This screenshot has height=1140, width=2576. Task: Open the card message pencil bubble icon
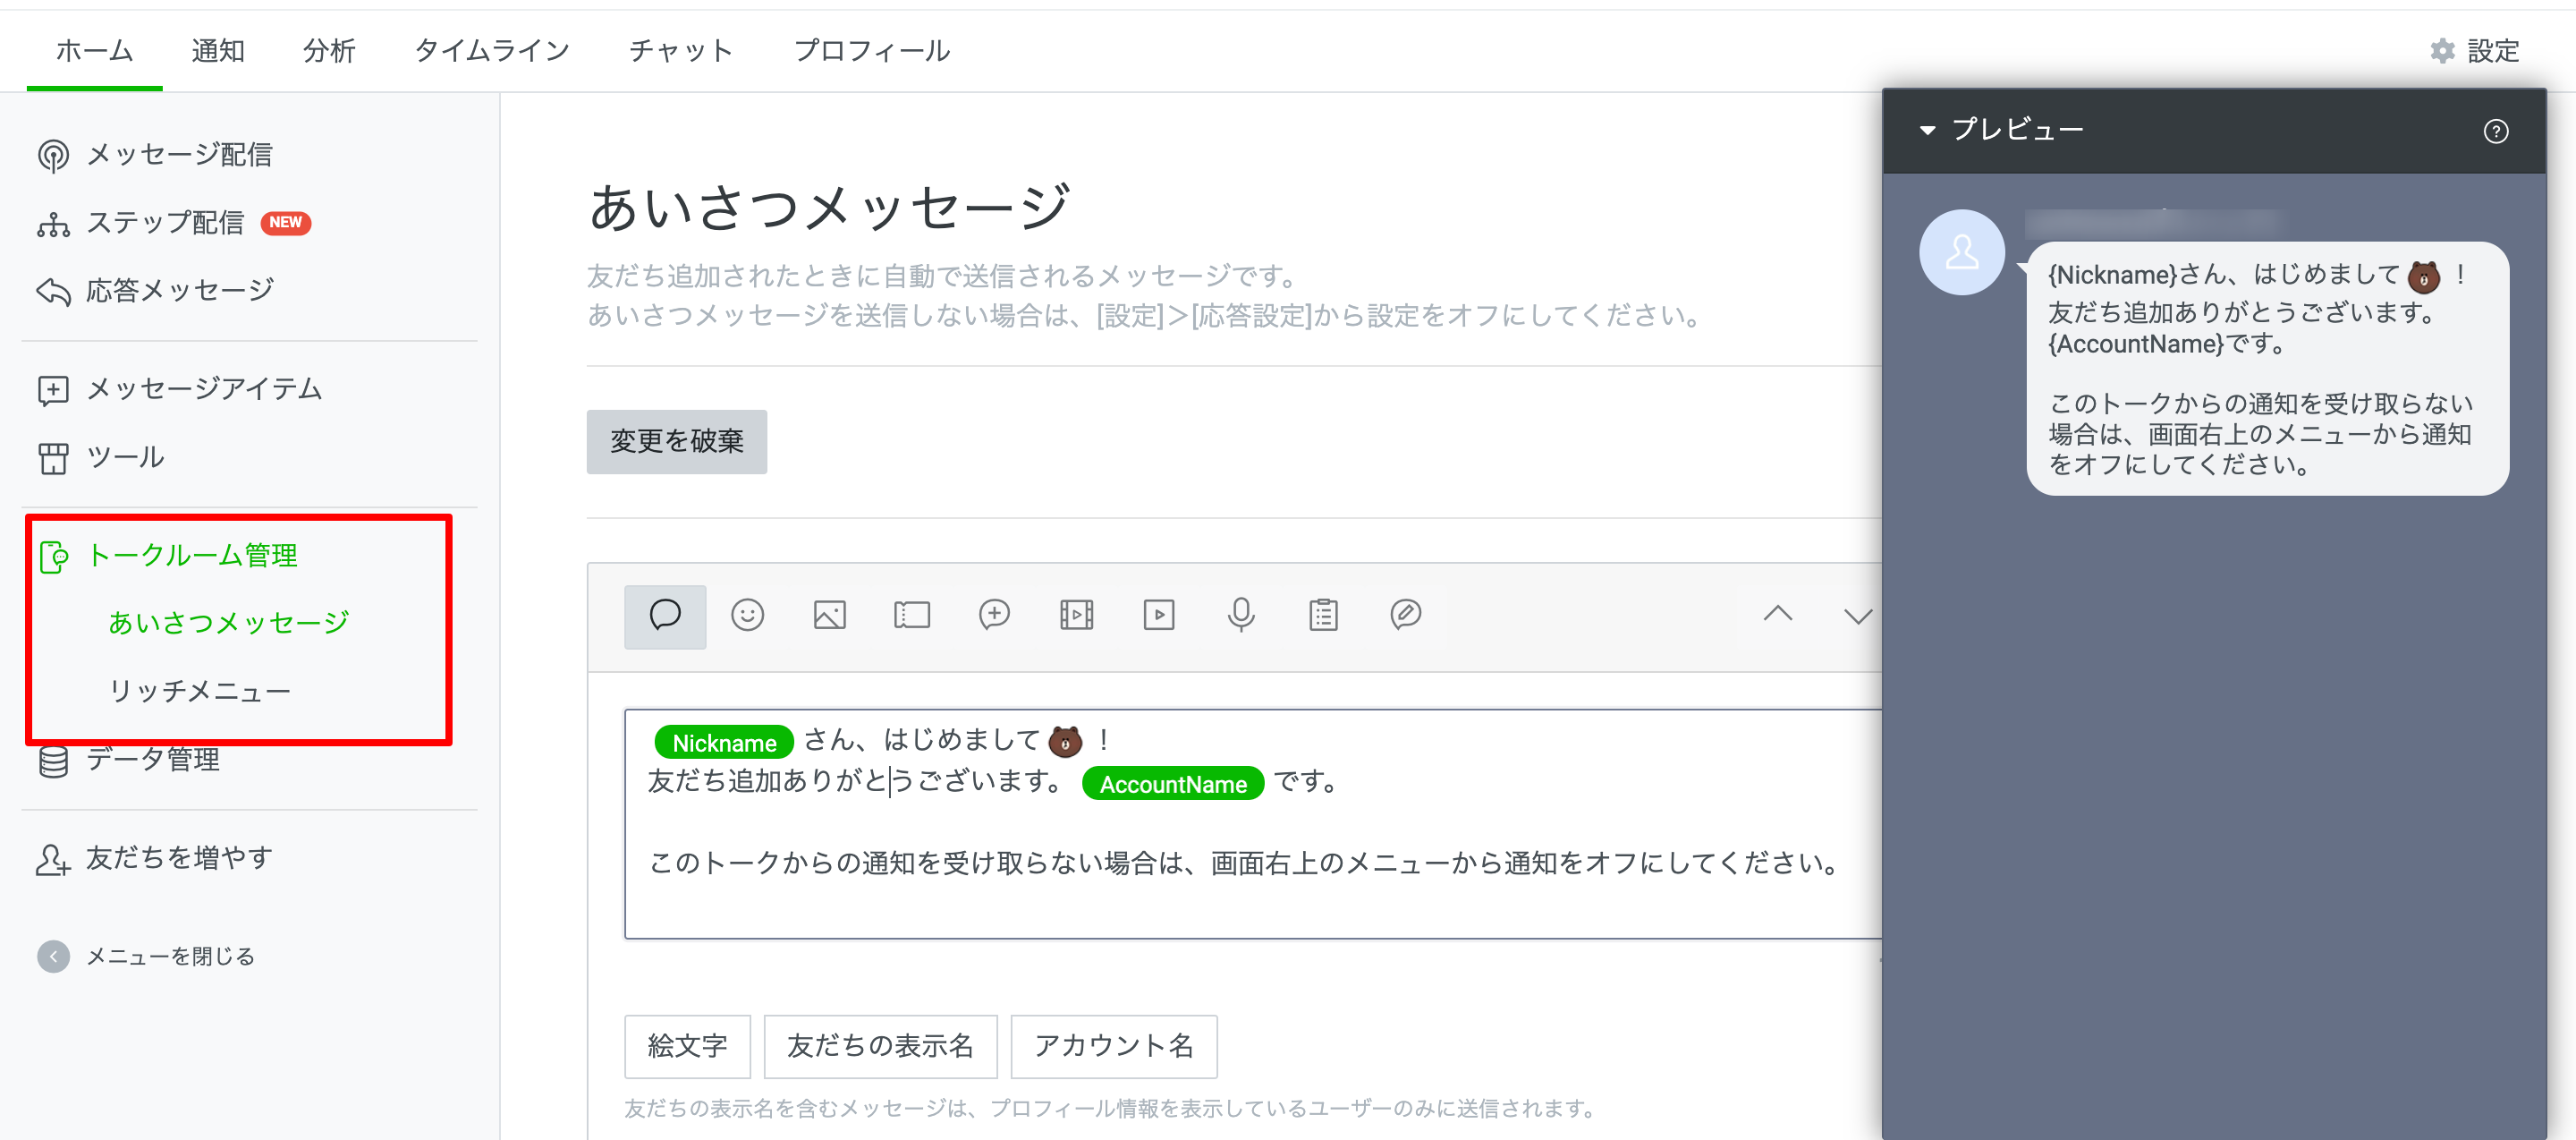1404,615
